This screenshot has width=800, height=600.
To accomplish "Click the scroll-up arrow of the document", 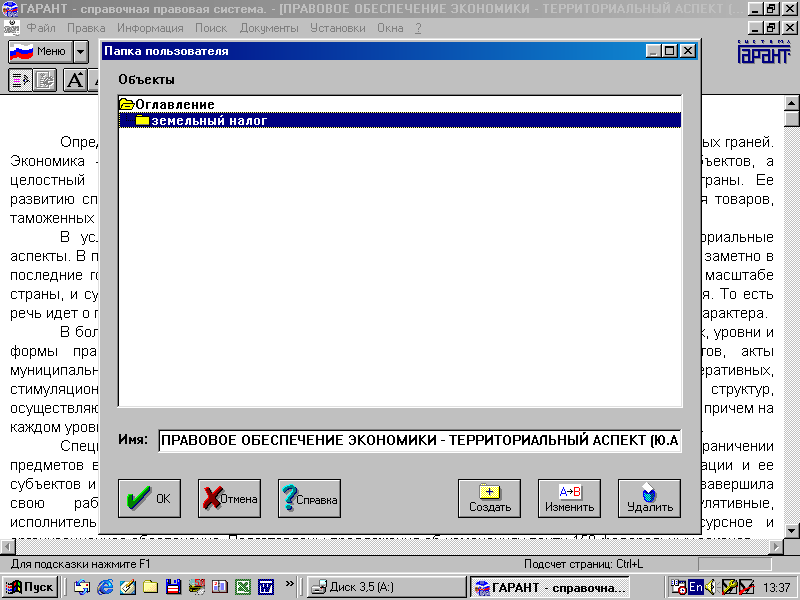I will (791, 104).
